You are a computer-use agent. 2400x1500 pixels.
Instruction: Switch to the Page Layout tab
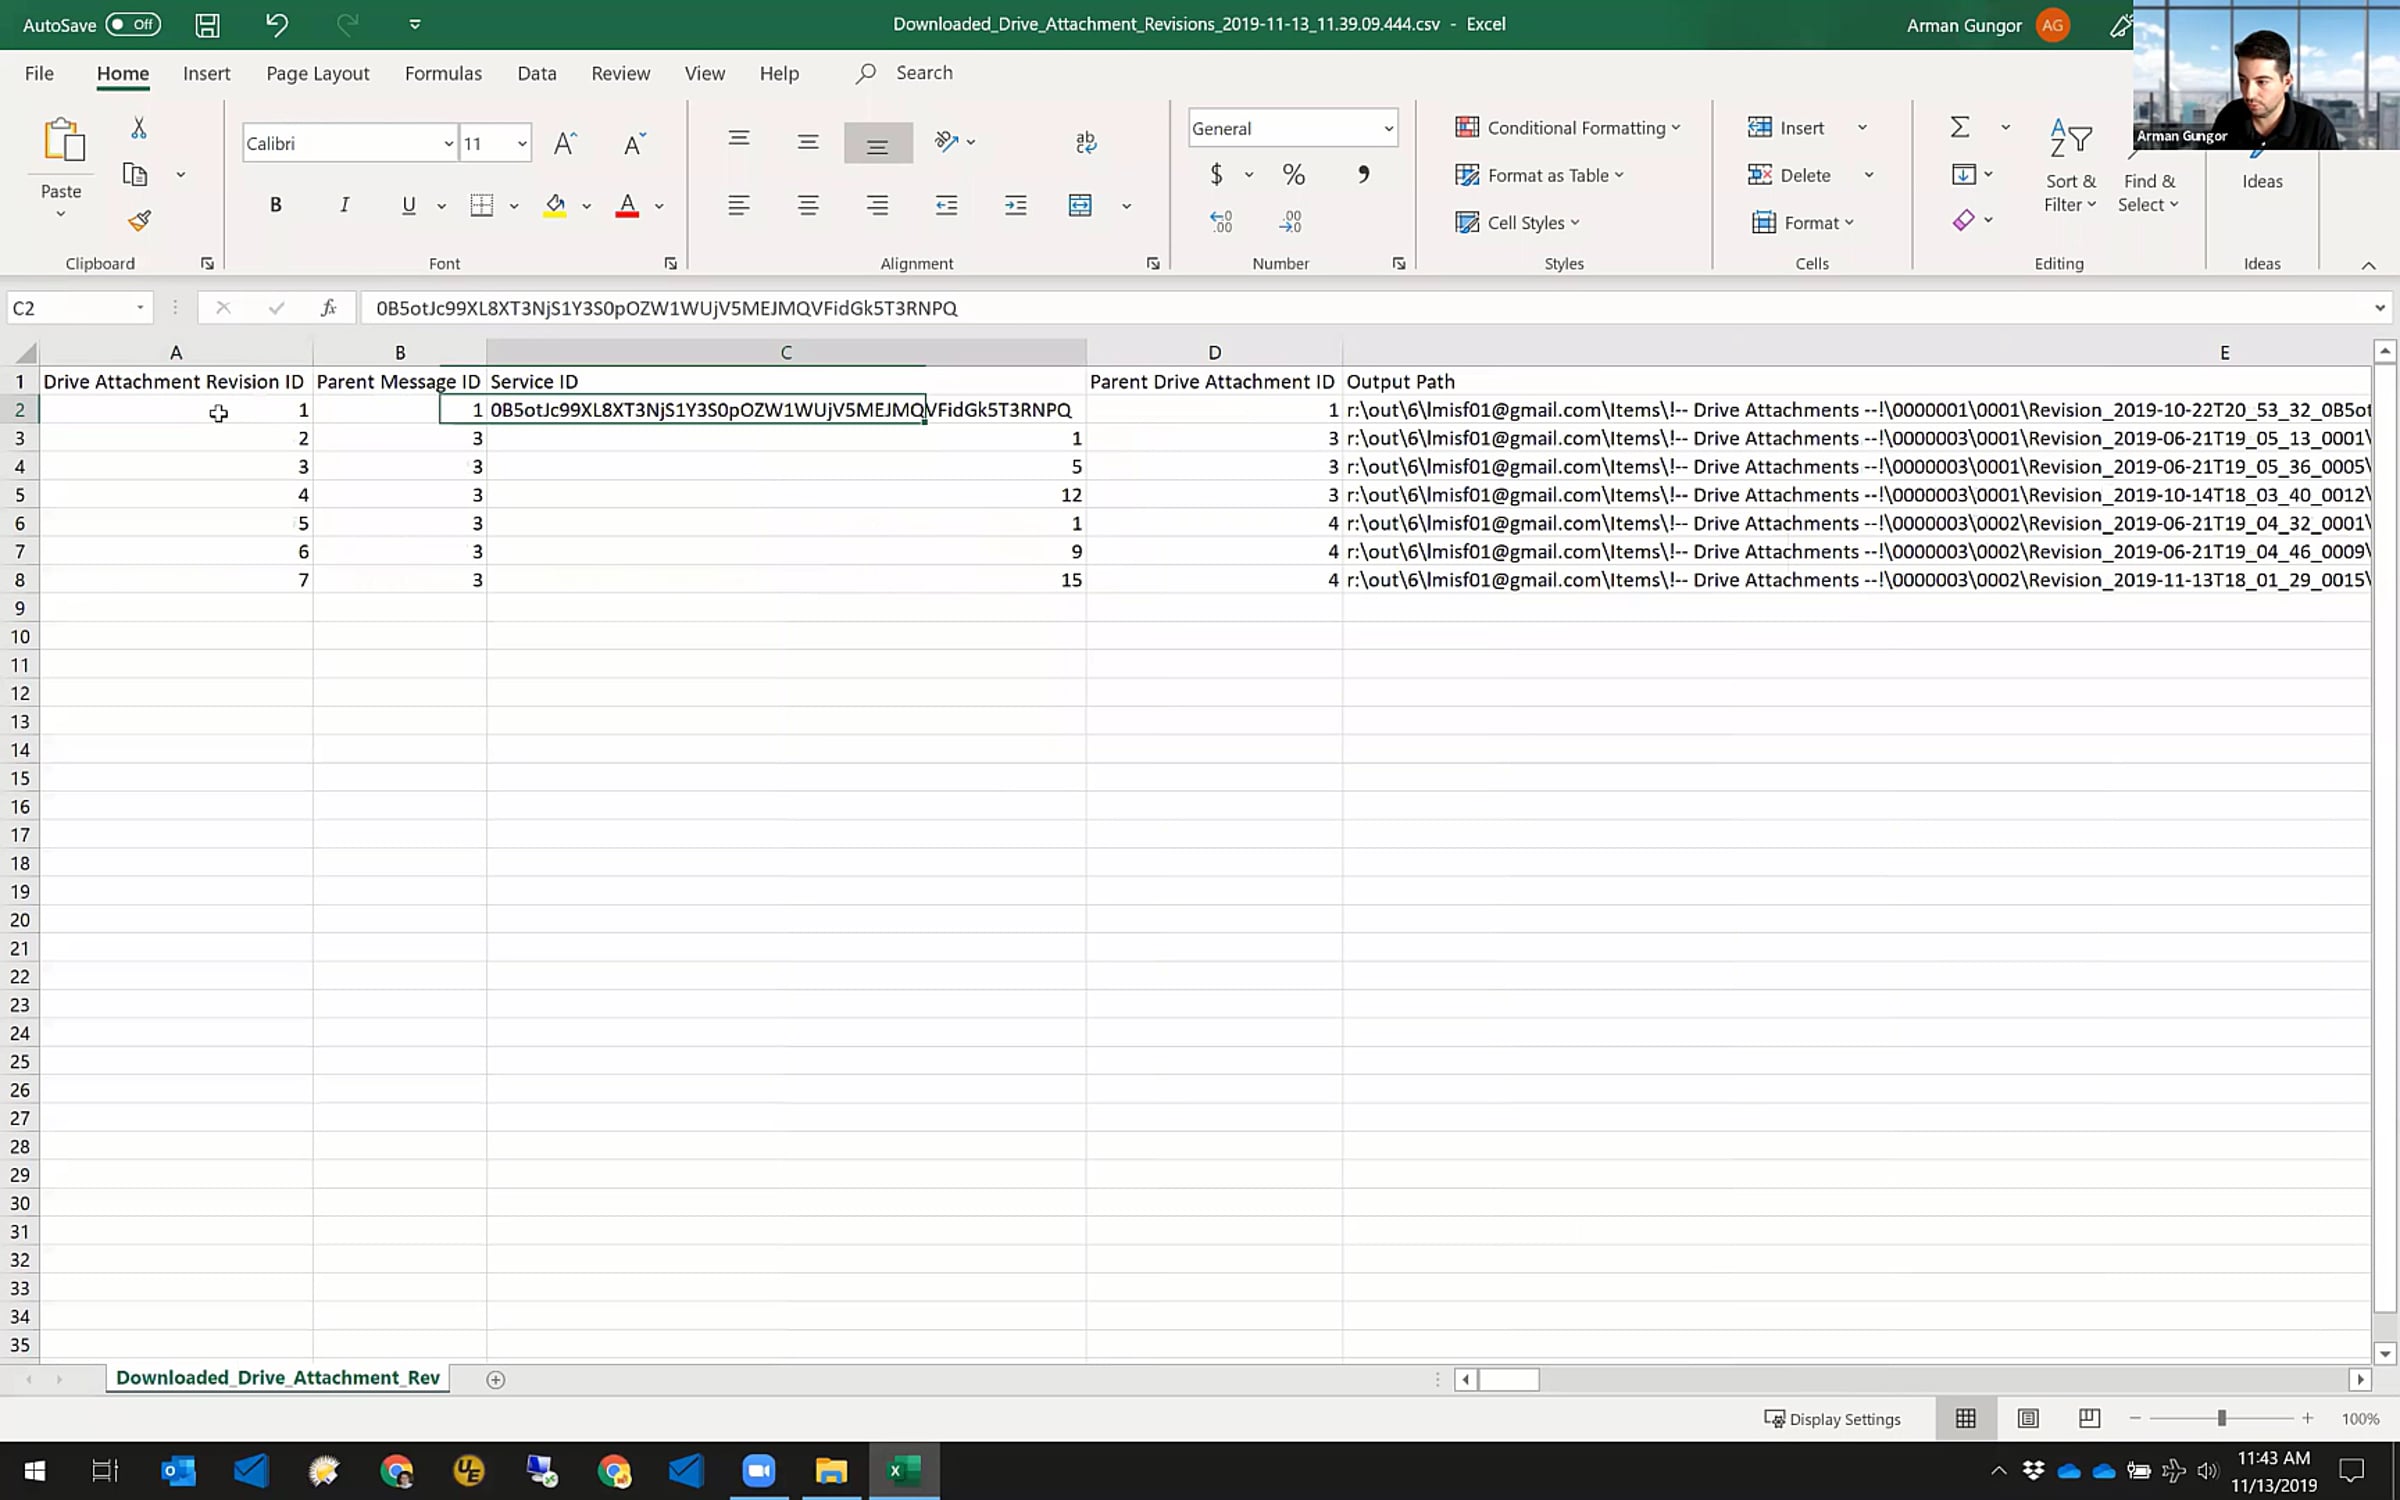[318, 73]
